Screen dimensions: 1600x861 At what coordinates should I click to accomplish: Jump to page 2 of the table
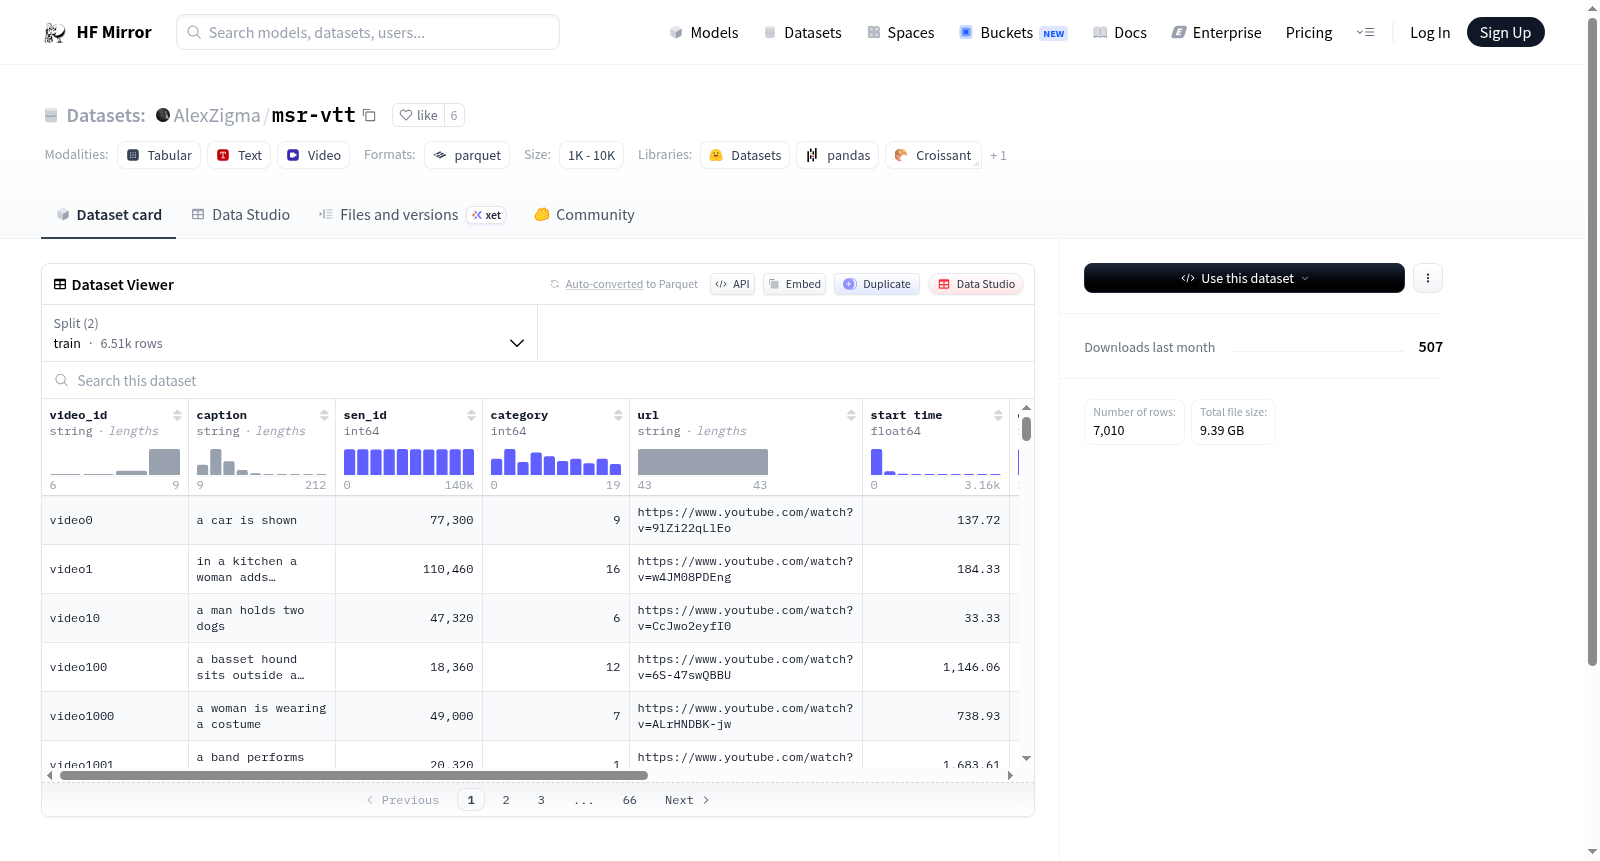pyautogui.click(x=506, y=800)
